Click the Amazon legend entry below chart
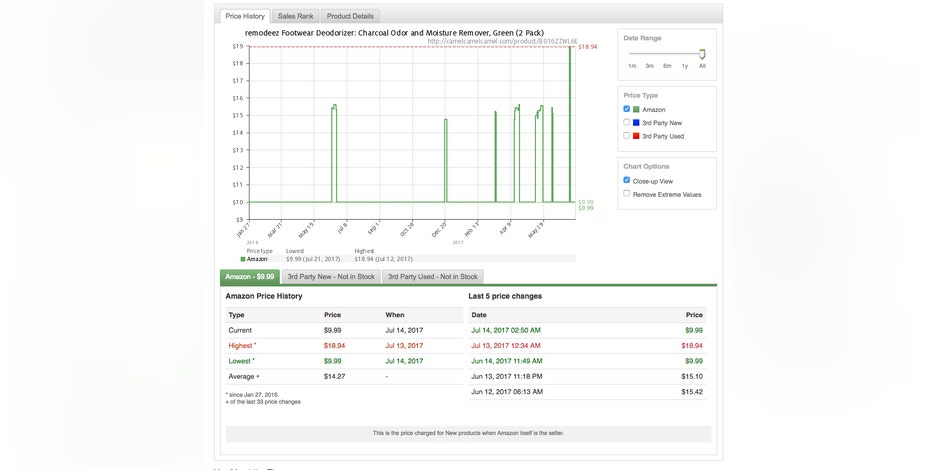Image resolution: width=932 pixels, height=470 pixels. [x=254, y=259]
